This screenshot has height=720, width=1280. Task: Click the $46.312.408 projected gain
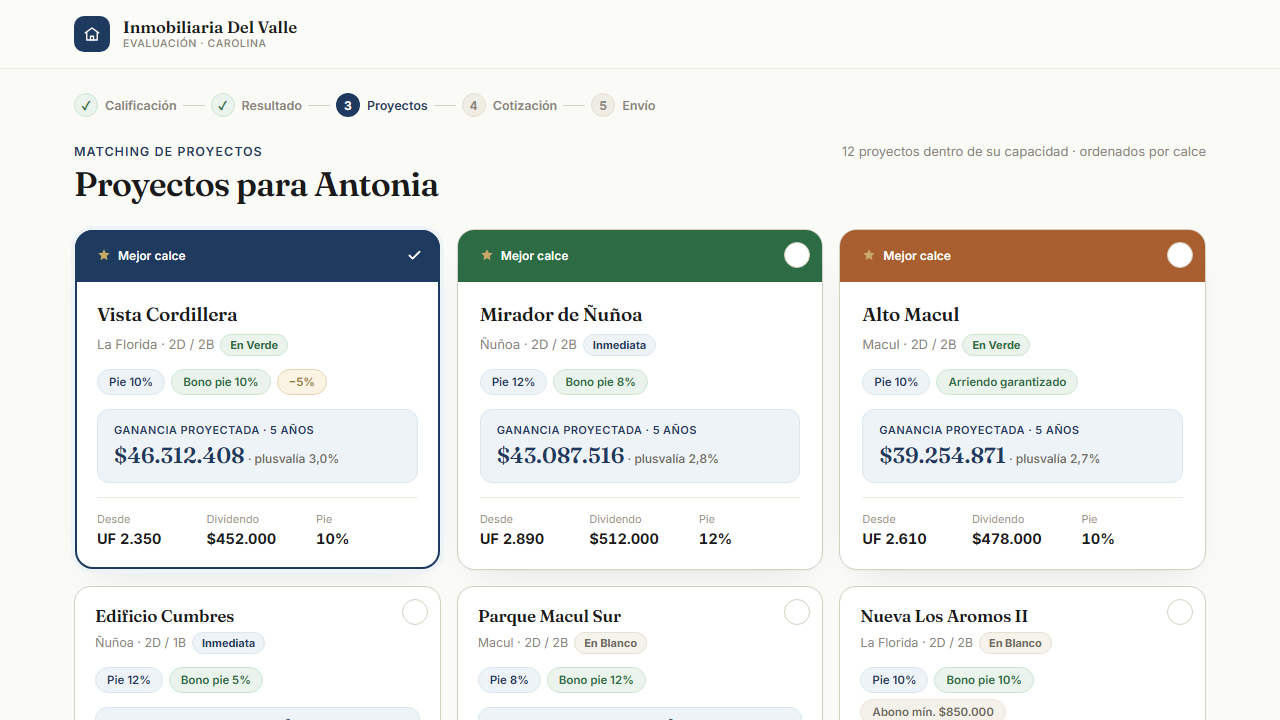(179, 456)
